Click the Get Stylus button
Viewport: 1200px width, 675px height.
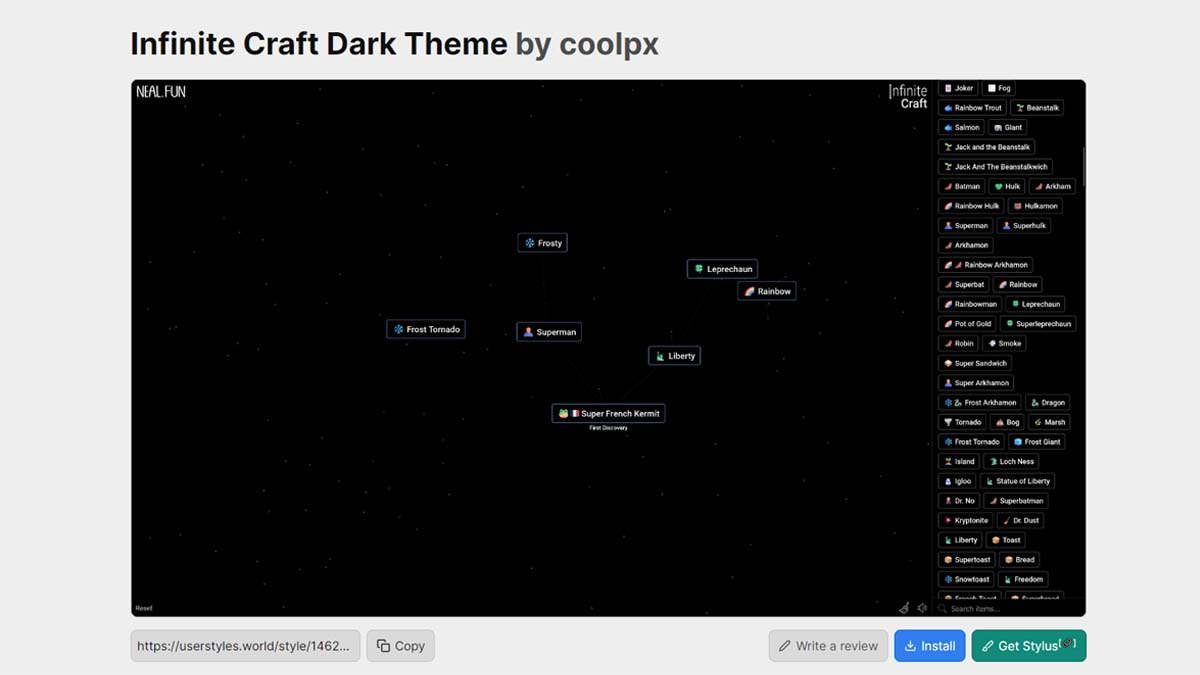pyautogui.click(x=1028, y=646)
